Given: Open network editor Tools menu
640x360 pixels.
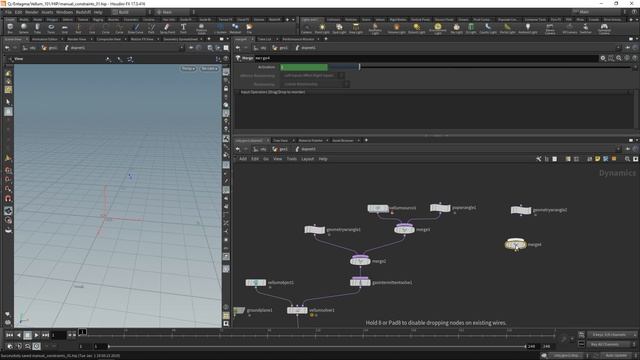Looking at the screenshot, I should coord(291,159).
